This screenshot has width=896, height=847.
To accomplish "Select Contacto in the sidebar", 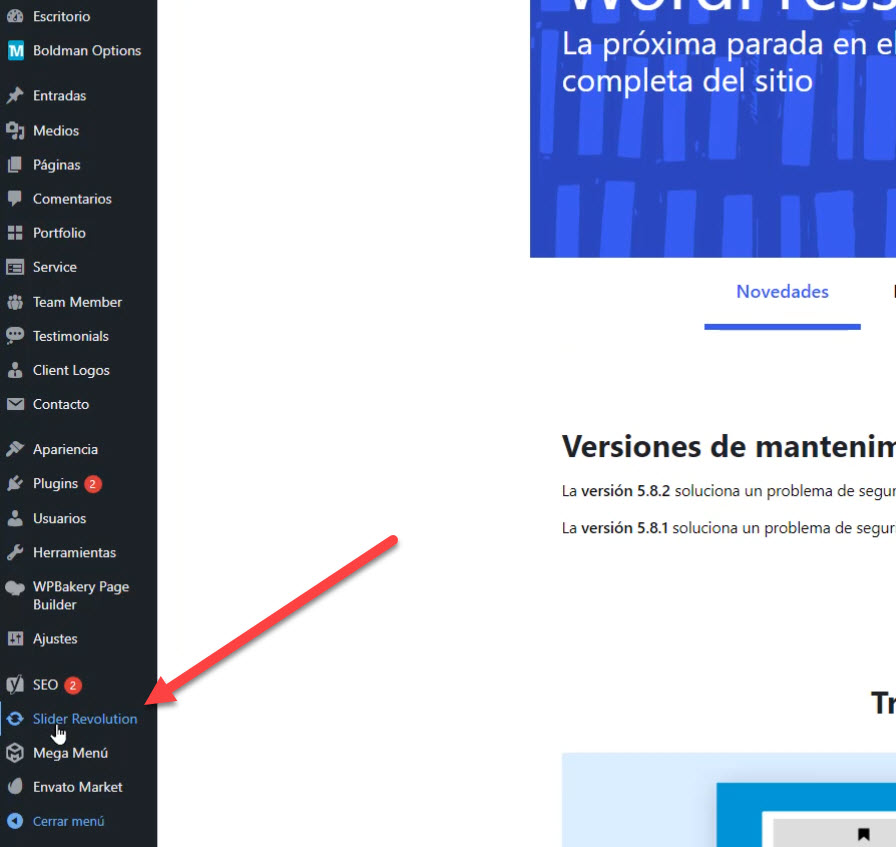I will pos(61,404).
